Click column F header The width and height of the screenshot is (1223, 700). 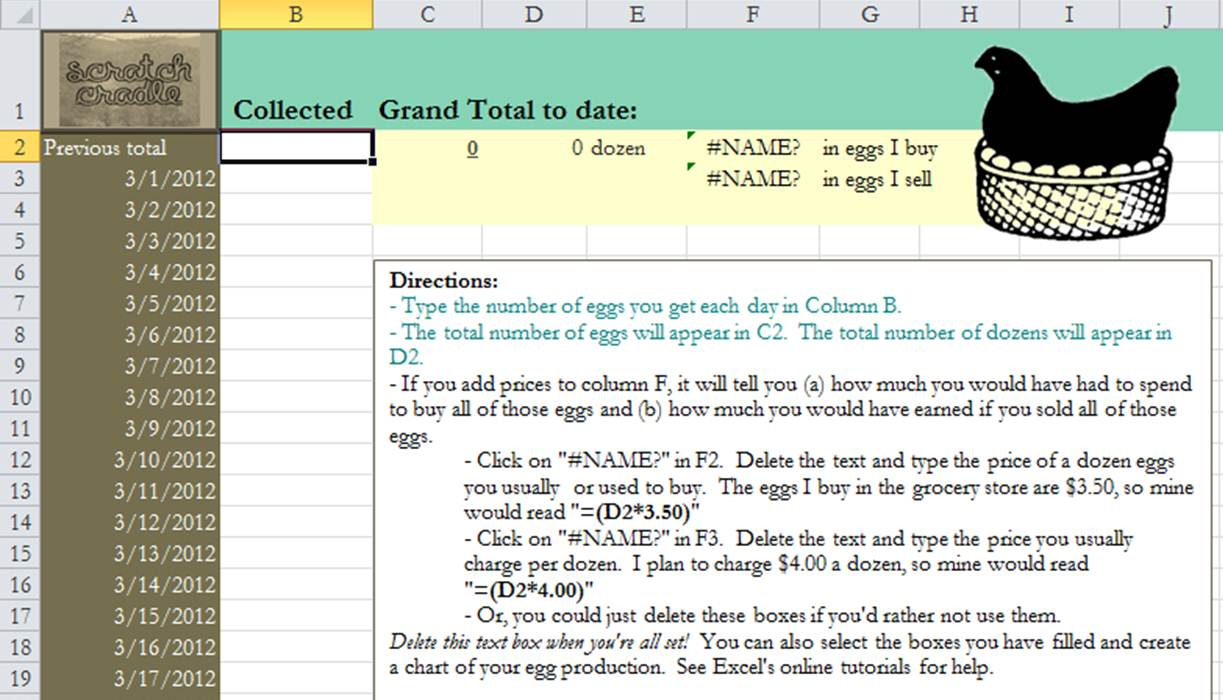(752, 14)
